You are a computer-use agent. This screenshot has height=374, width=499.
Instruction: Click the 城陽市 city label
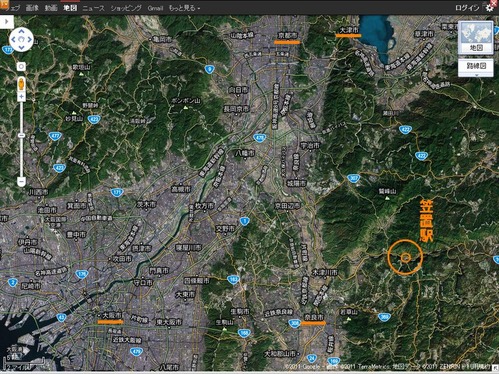coord(296,183)
